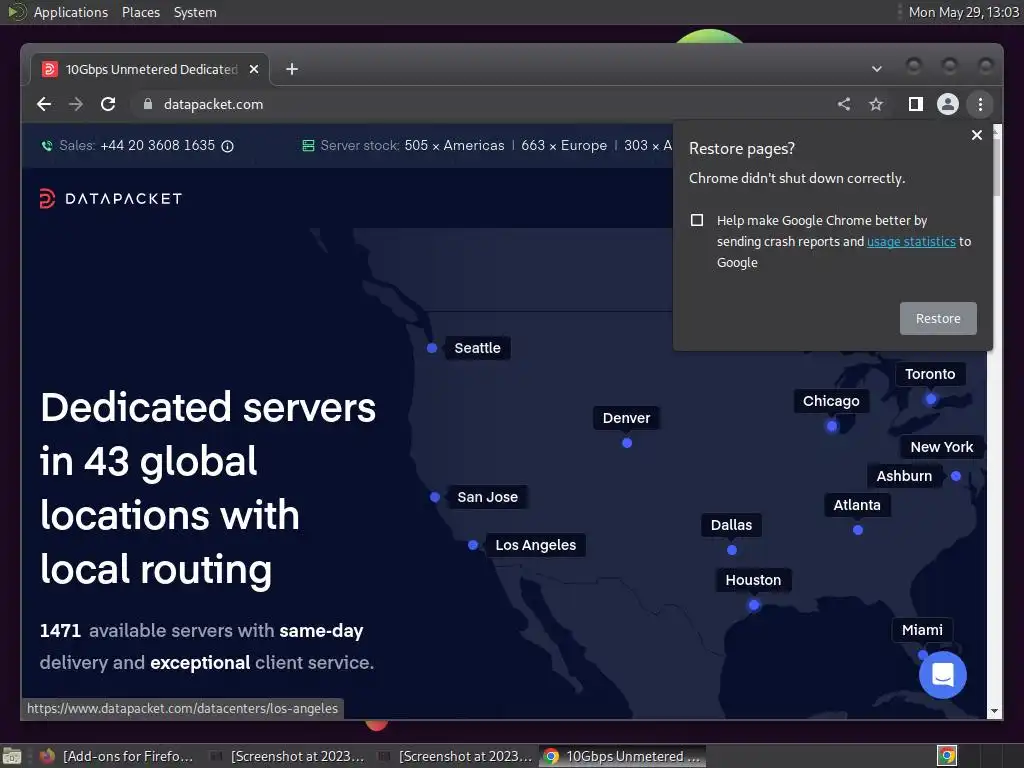Select the Atlanta location label

coord(857,505)
